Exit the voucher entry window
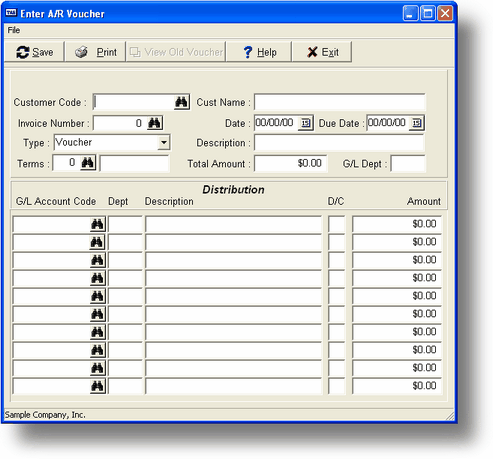Screen dimensions: 493x459 point(322,52)
